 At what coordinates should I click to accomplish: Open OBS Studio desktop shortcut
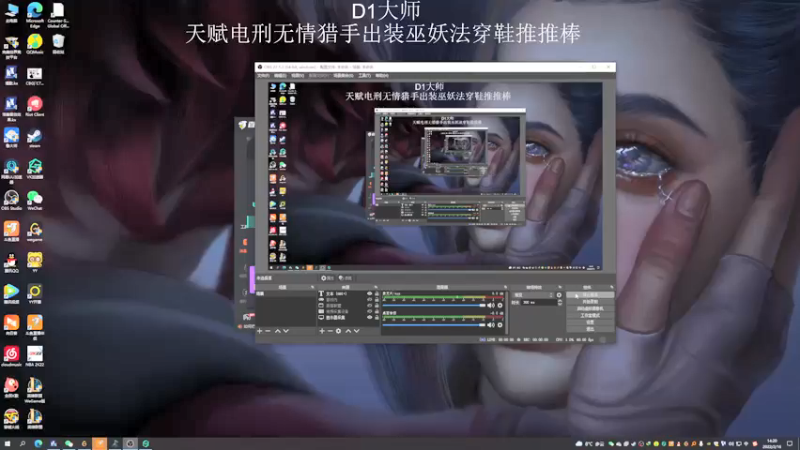(11, 200)
